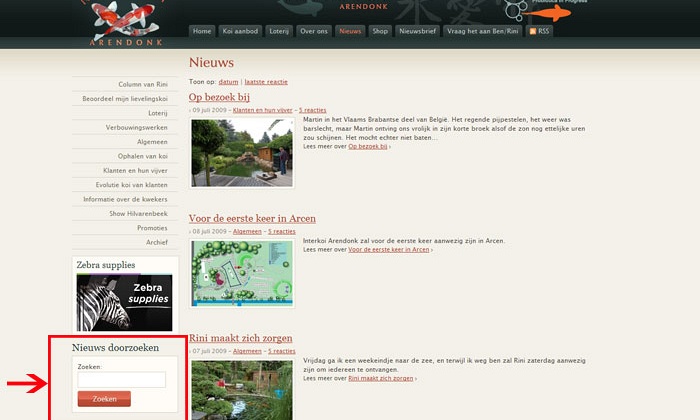This screenshot has width=700, height=420.
Task: Open sidebar item Ophalen van koi
Action: [x=142, y=156]
